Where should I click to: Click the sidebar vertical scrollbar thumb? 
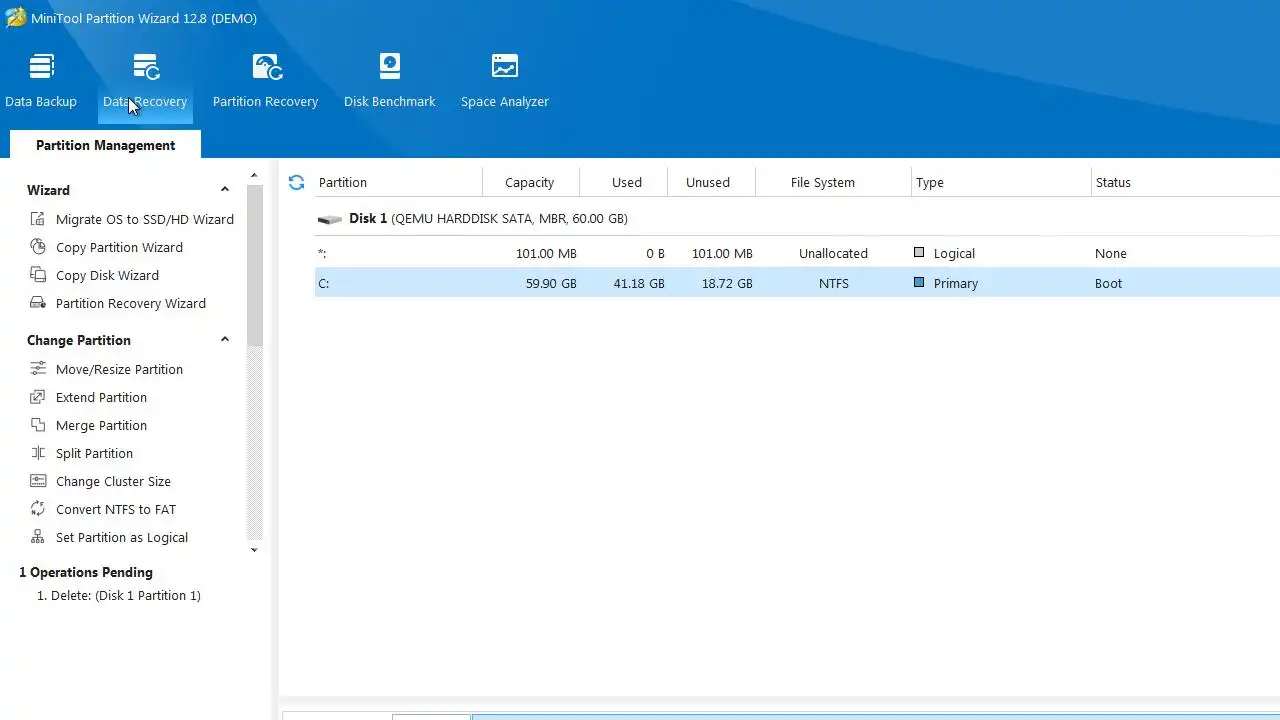[254, 265]
